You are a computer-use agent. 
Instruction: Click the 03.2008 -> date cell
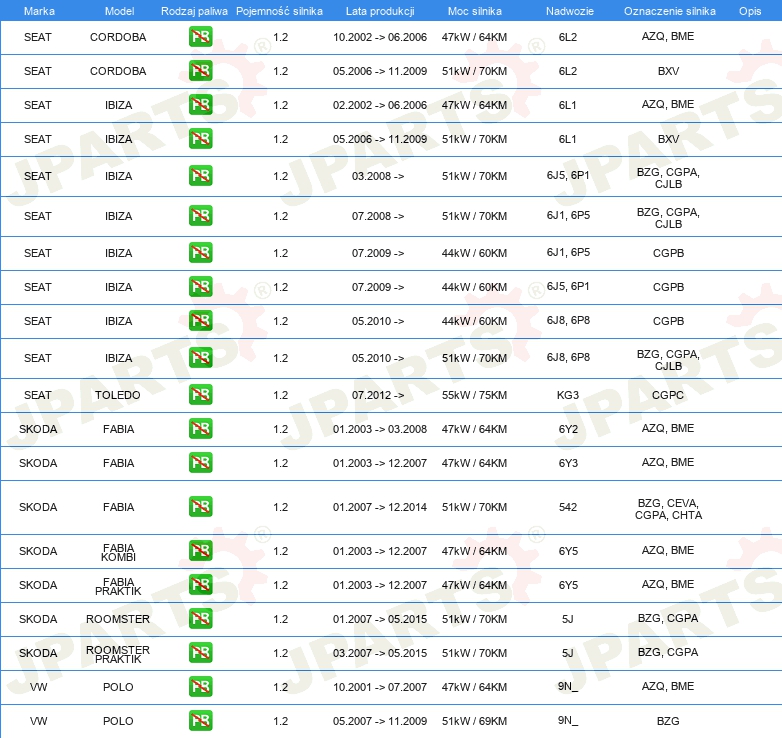pyautogui.click(x=378, y=176)
